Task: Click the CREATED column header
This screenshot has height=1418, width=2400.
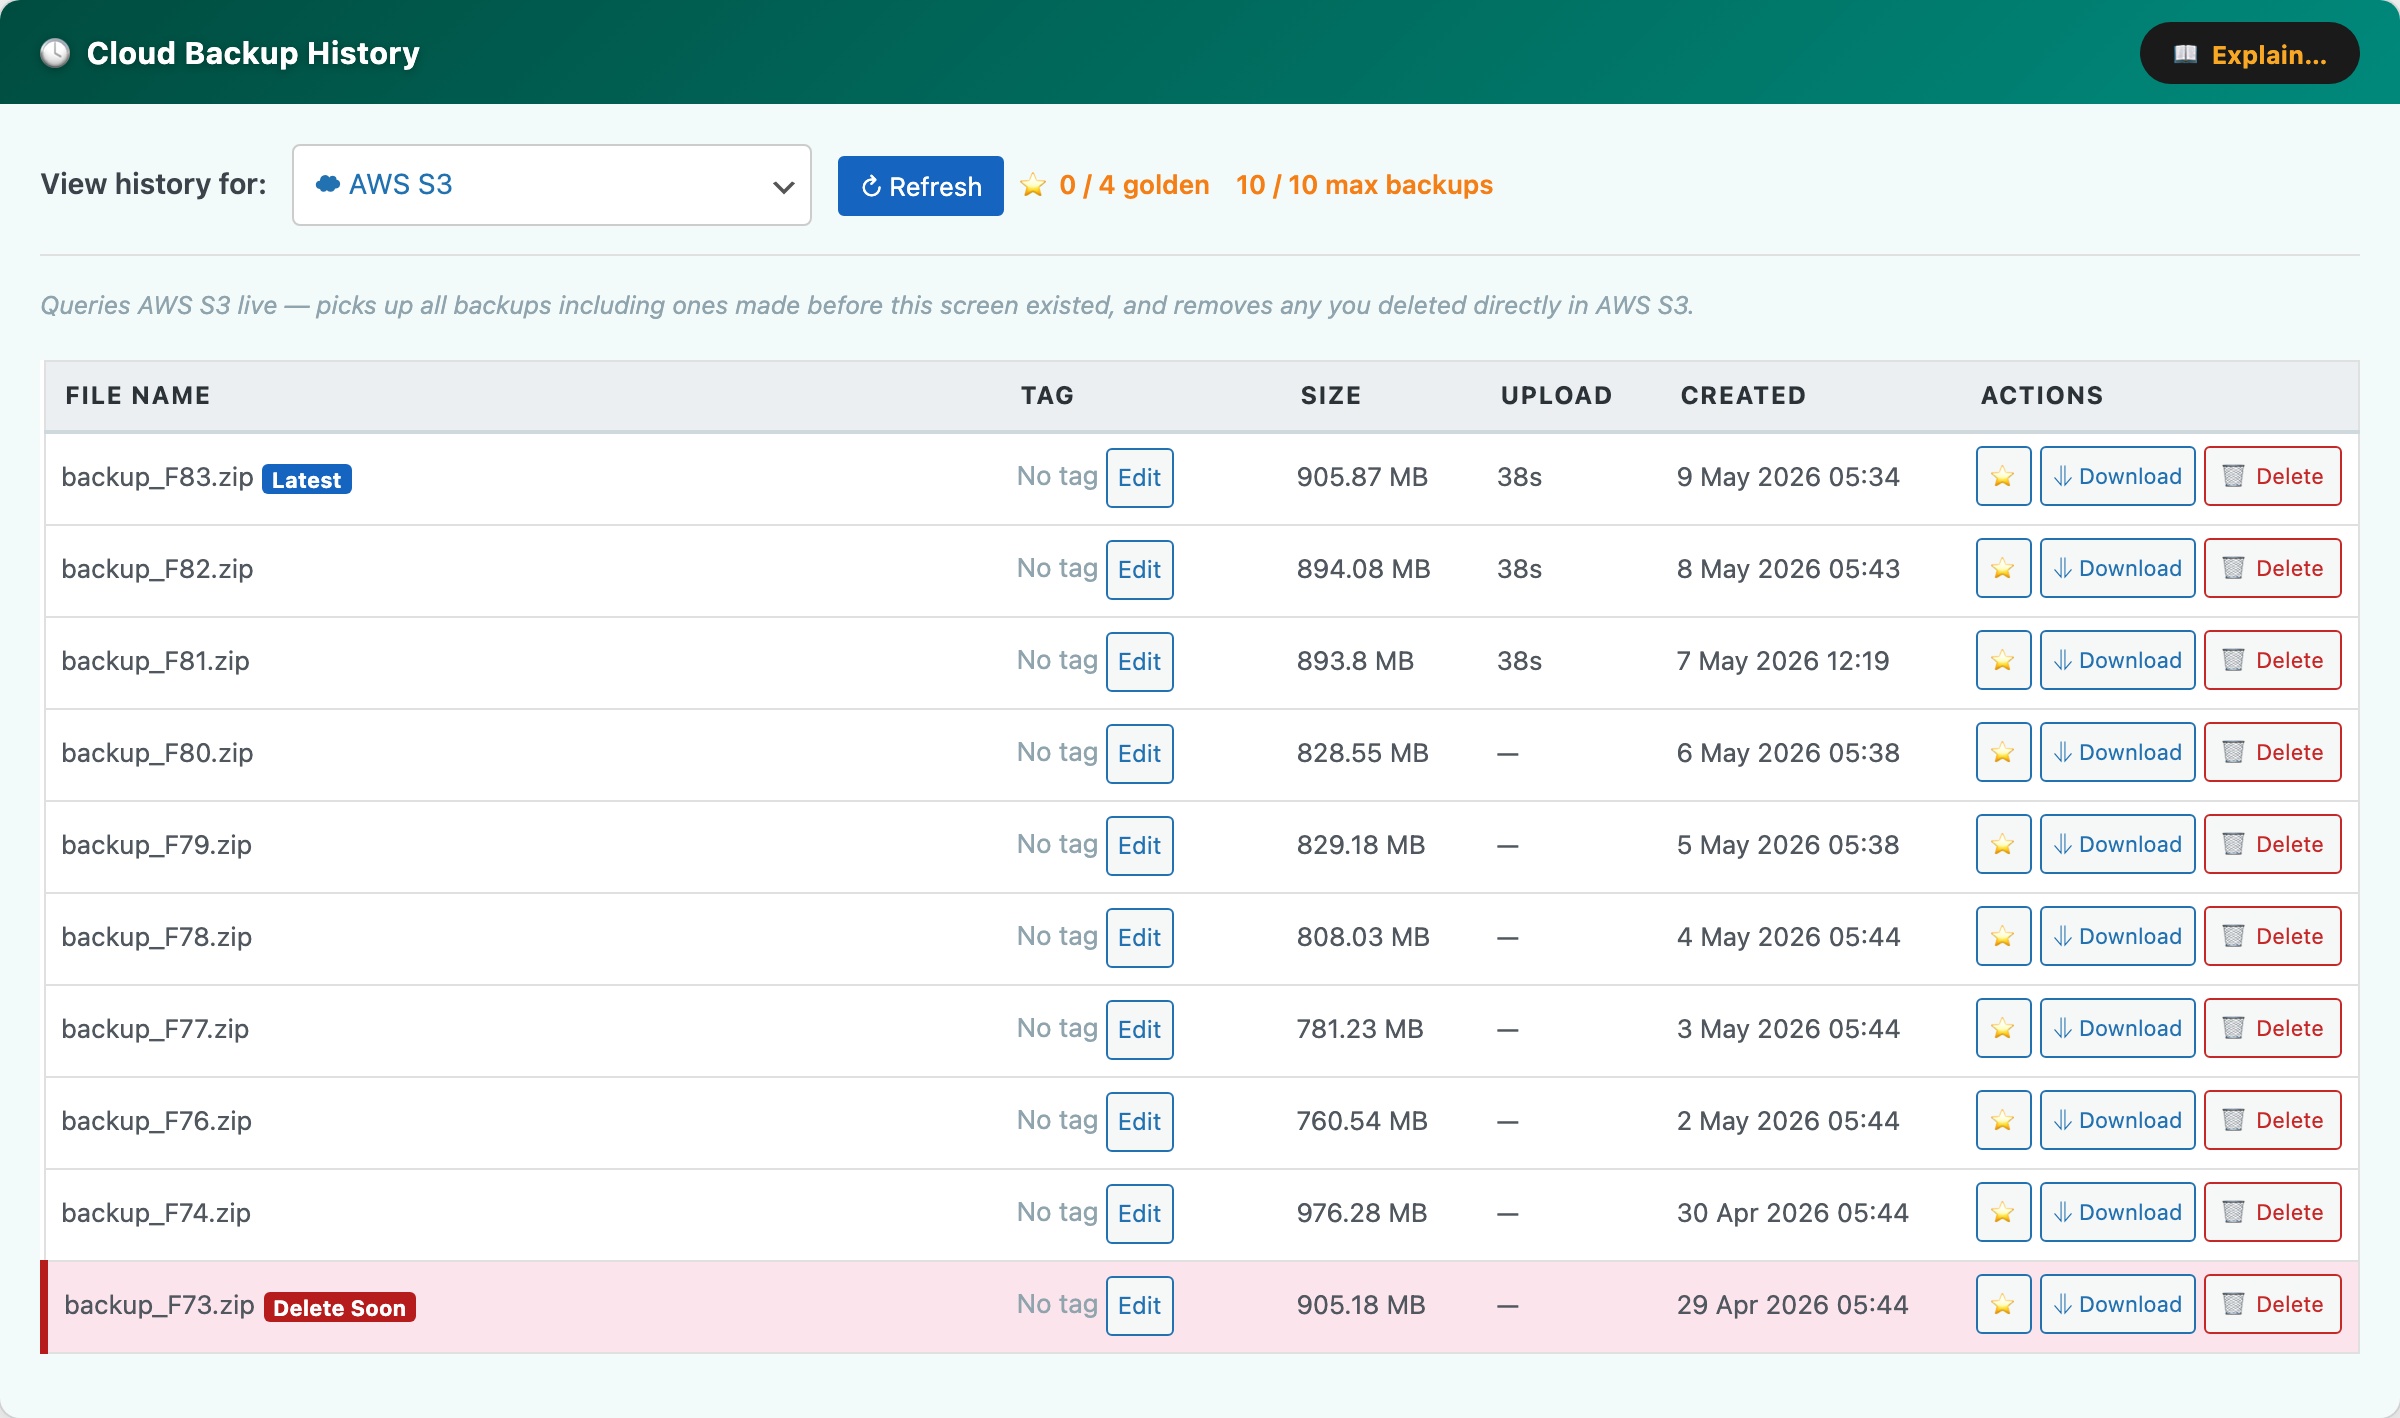Action: pos(1743,396)
